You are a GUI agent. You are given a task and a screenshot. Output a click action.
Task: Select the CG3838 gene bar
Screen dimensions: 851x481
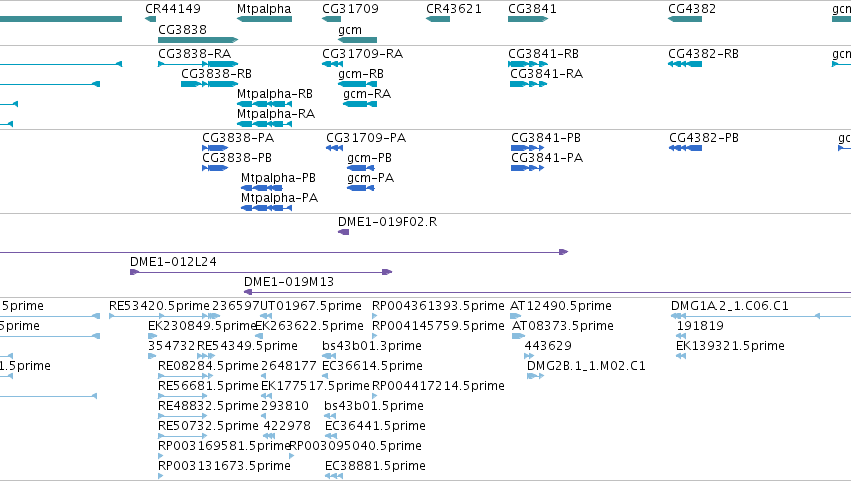198,40
